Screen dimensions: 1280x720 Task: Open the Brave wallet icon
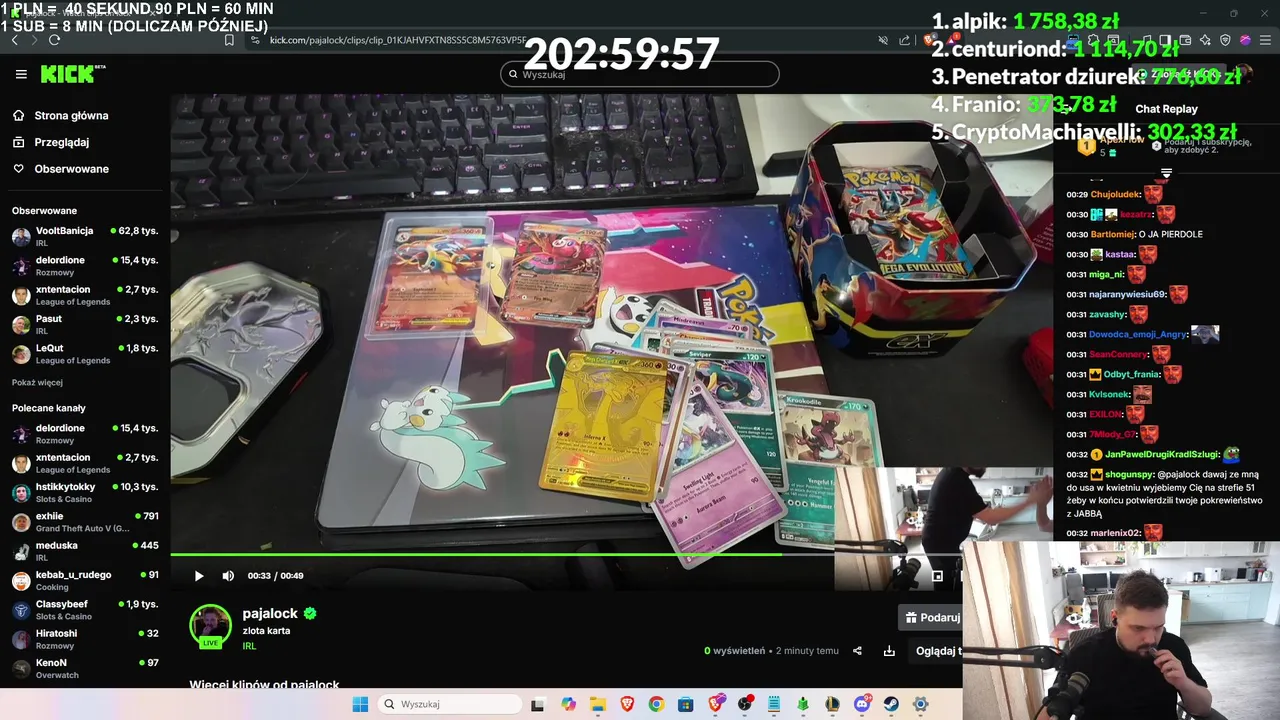[1185, 40]
